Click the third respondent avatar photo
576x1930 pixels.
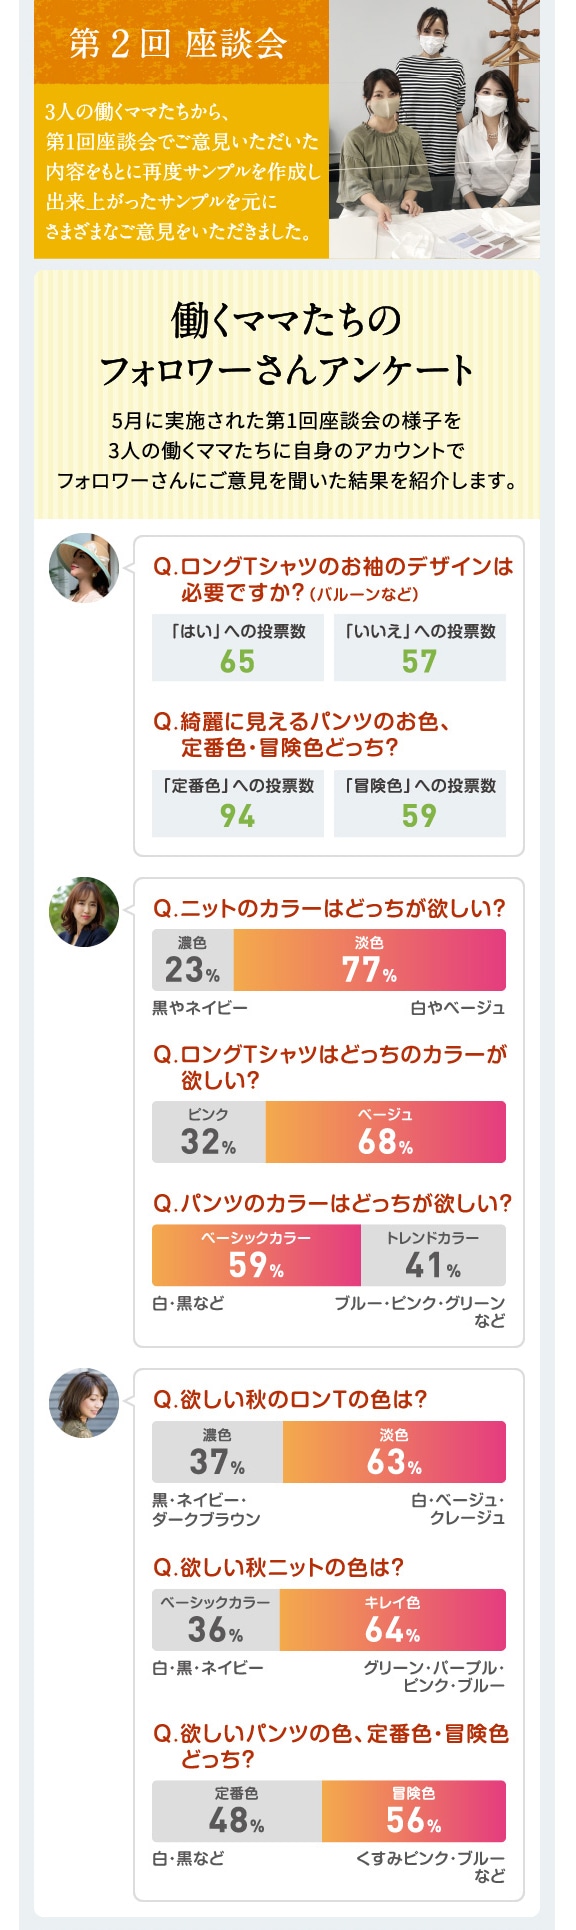pos(84,1403)
